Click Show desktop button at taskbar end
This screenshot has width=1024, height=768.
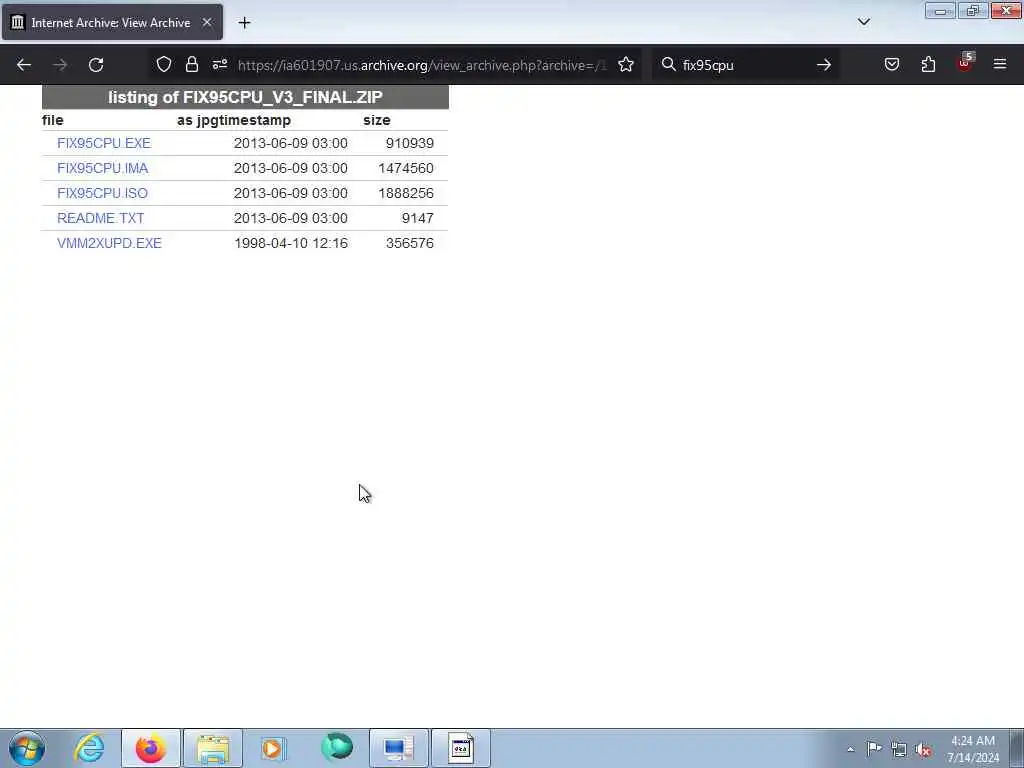click(x=1017, y=748)
